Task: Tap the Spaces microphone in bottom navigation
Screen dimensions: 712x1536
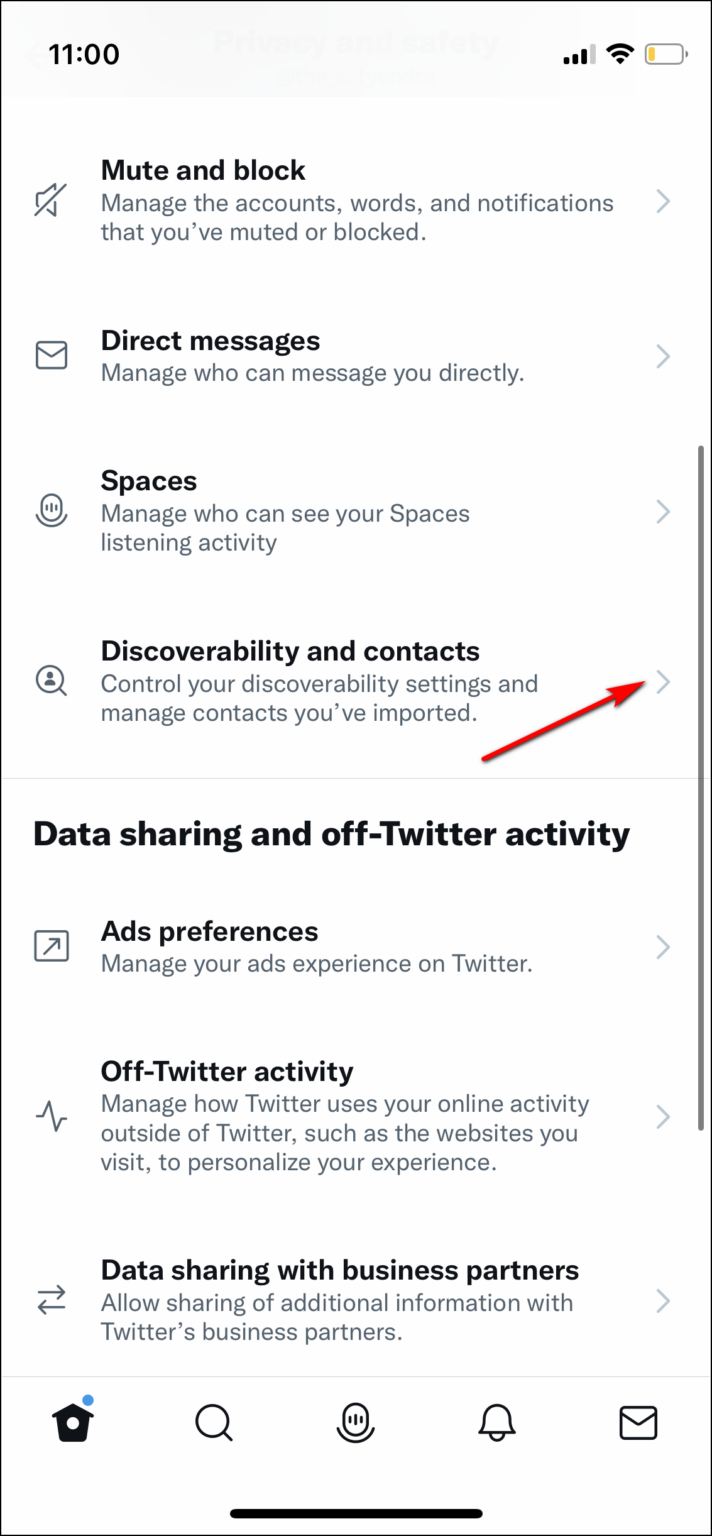Action: pyautogui.click(x=356, y=1423)
